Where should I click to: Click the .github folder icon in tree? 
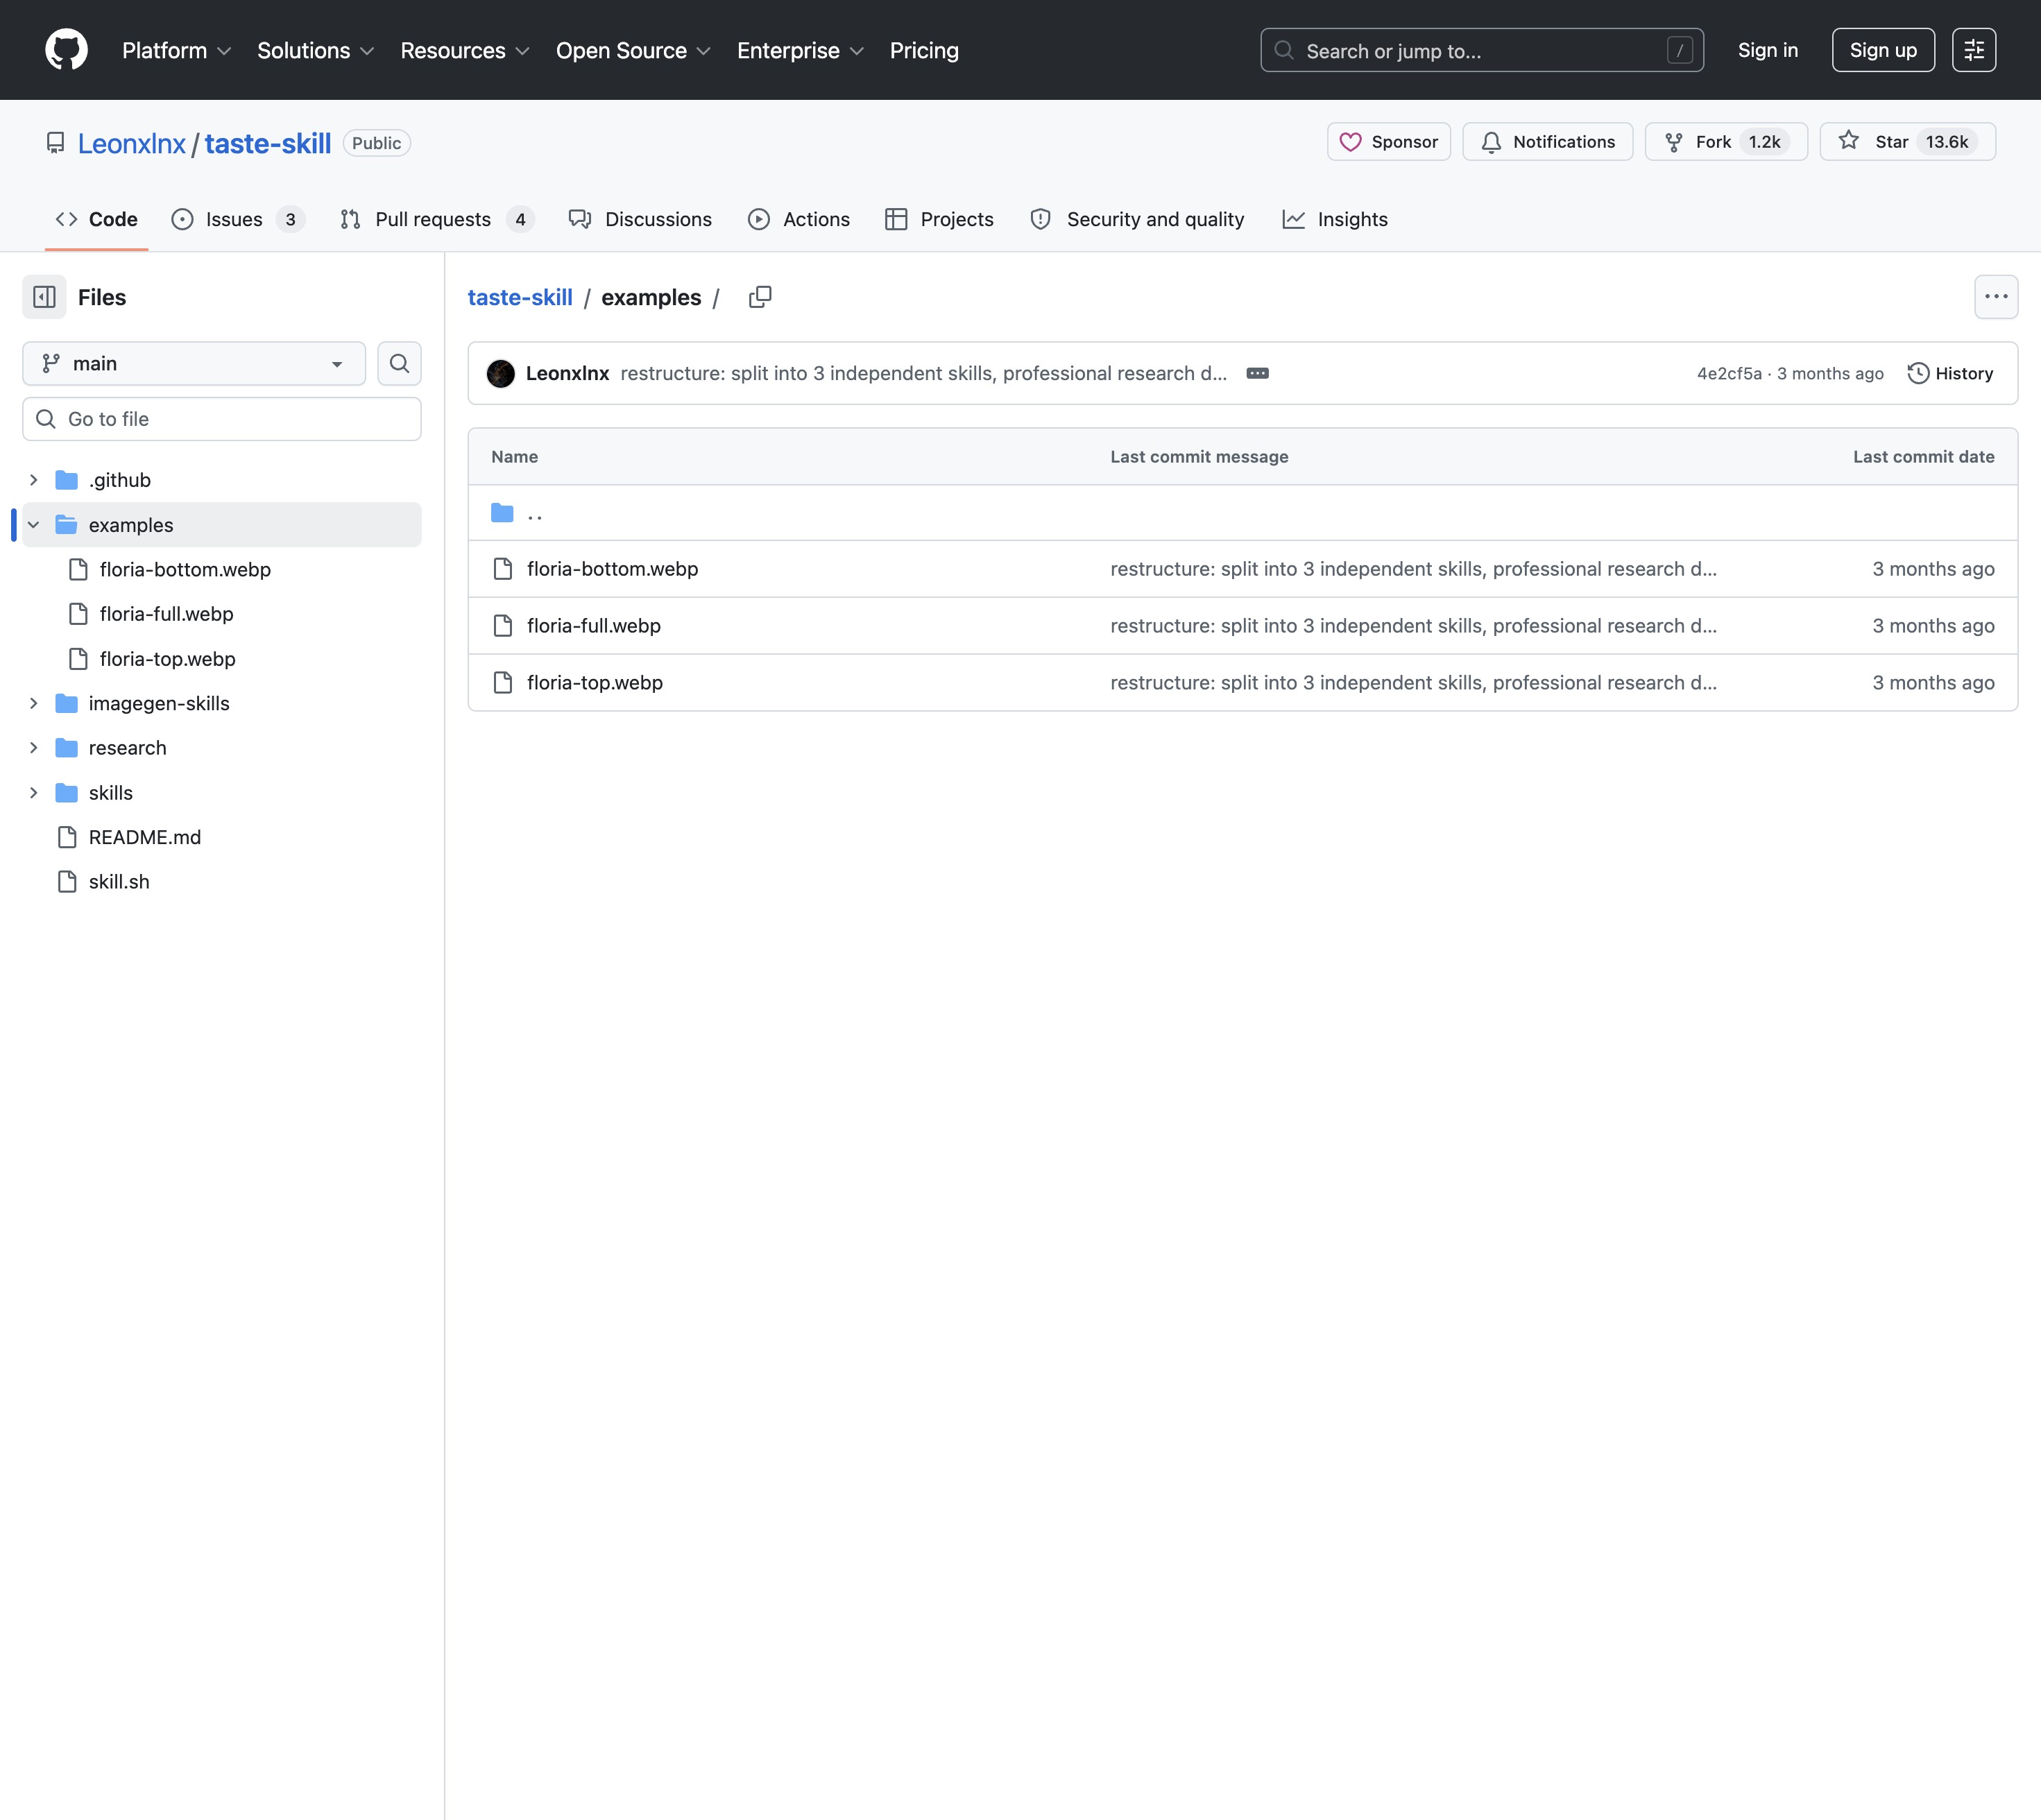tap(67, 480)
